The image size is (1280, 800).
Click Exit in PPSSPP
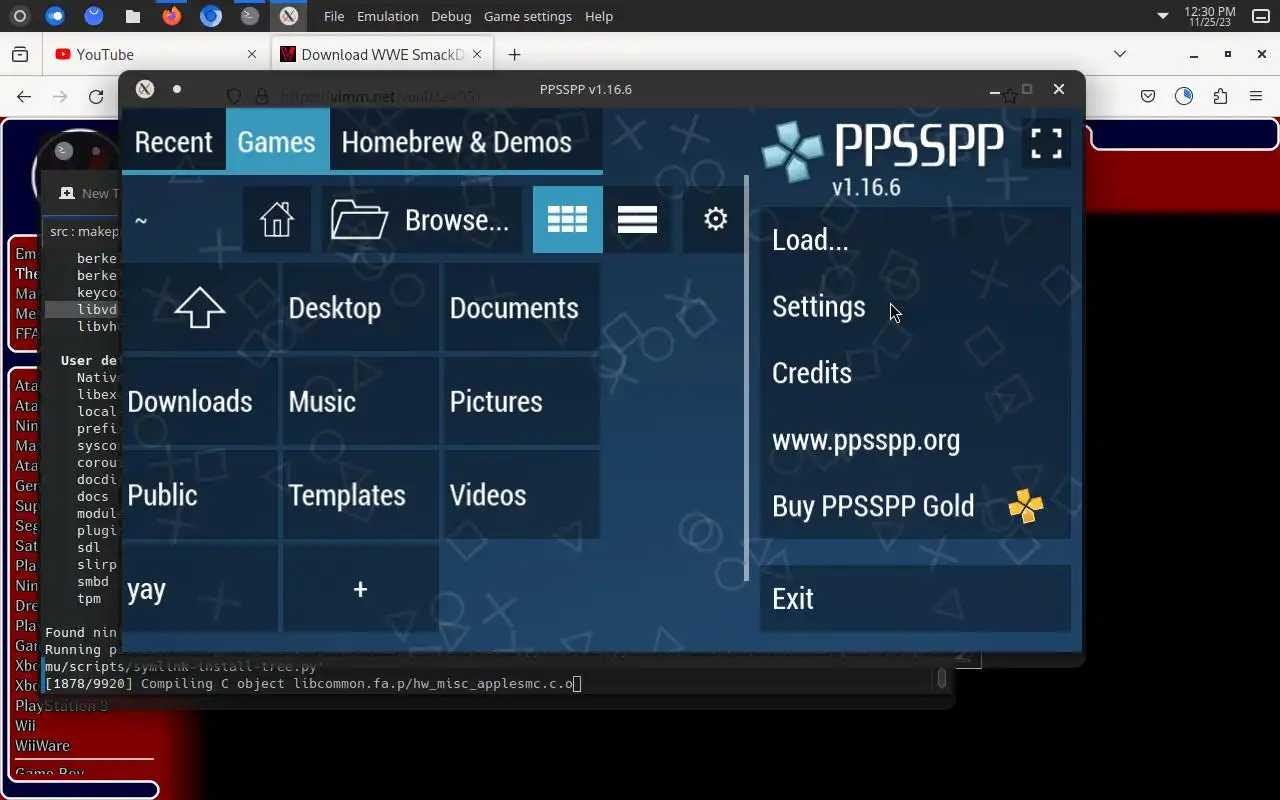coord(915,599)
